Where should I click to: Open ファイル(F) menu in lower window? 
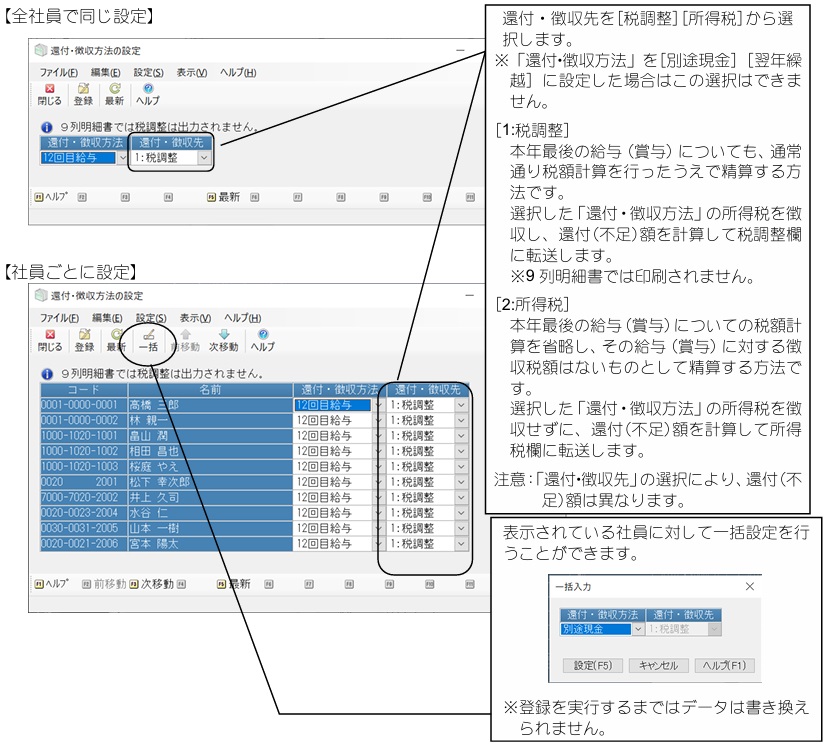point(59,318)
